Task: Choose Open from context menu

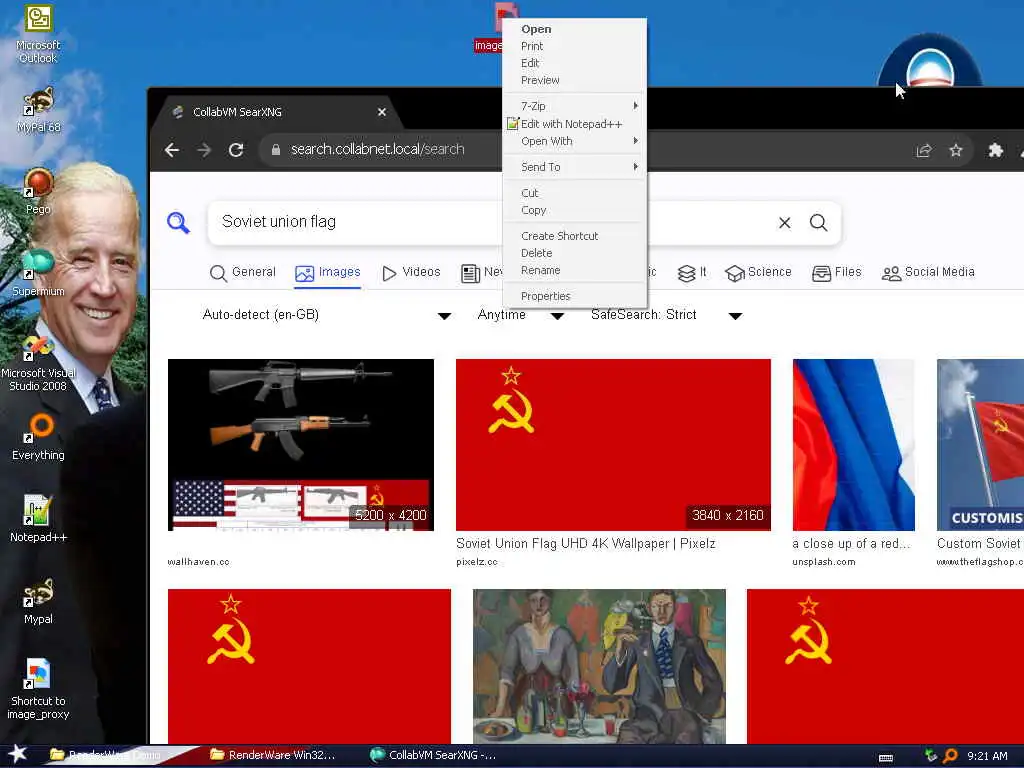Action: (575, 29)
